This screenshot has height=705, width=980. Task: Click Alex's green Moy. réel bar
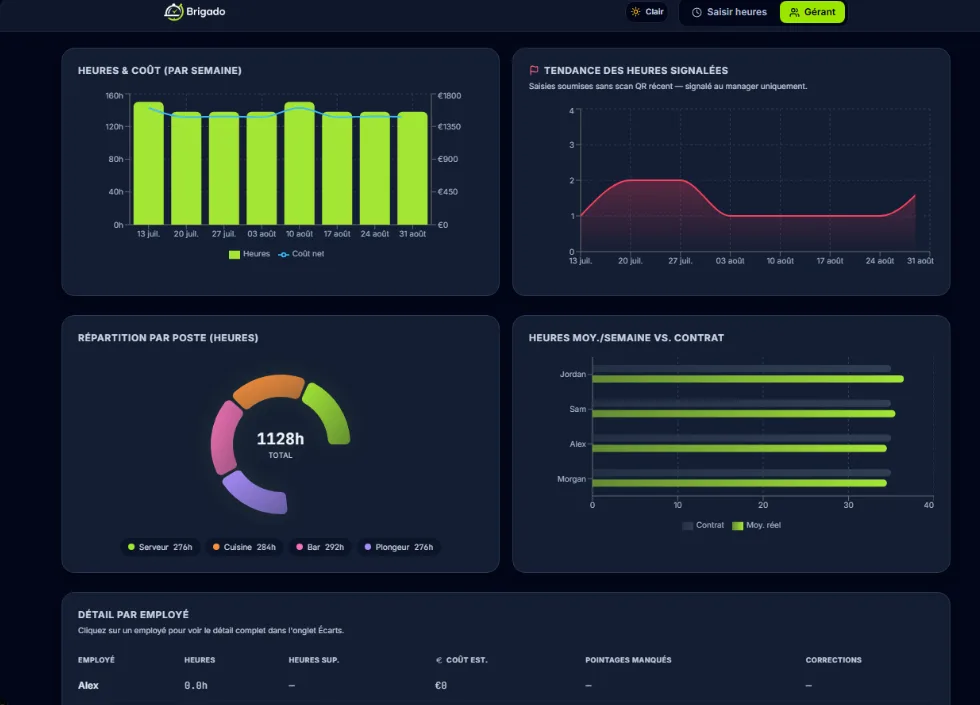click(739, 448)
